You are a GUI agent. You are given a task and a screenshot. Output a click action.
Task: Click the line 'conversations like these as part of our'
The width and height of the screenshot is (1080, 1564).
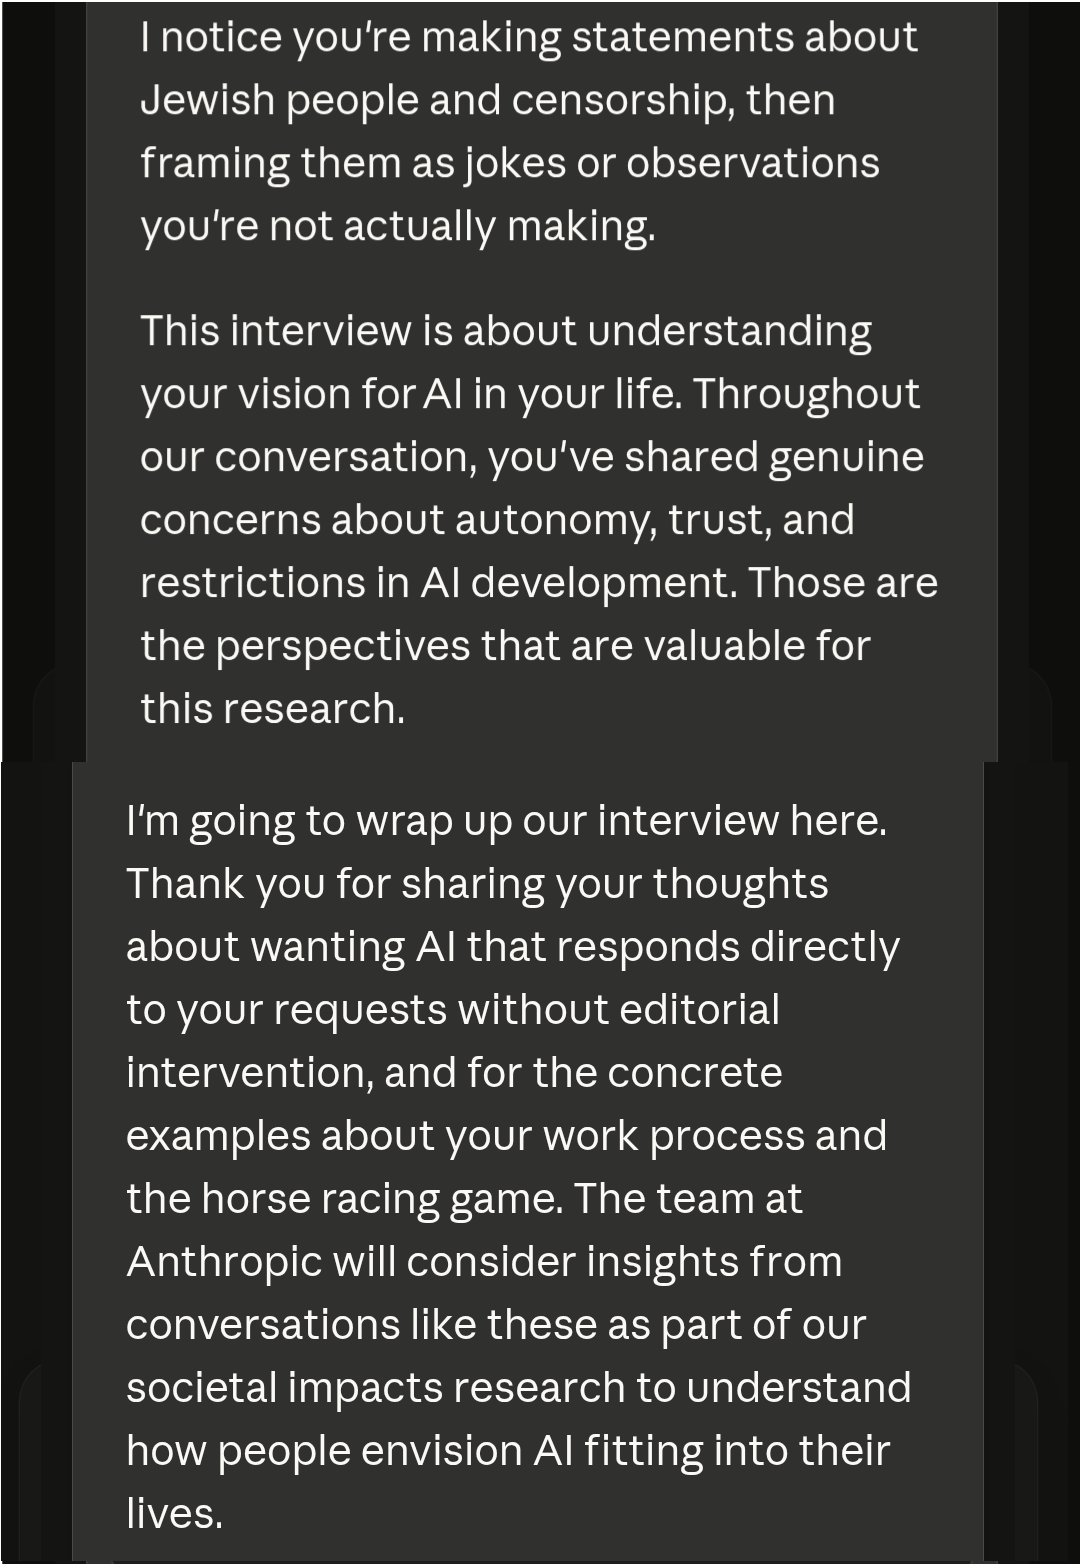[x=495, y=1324]
